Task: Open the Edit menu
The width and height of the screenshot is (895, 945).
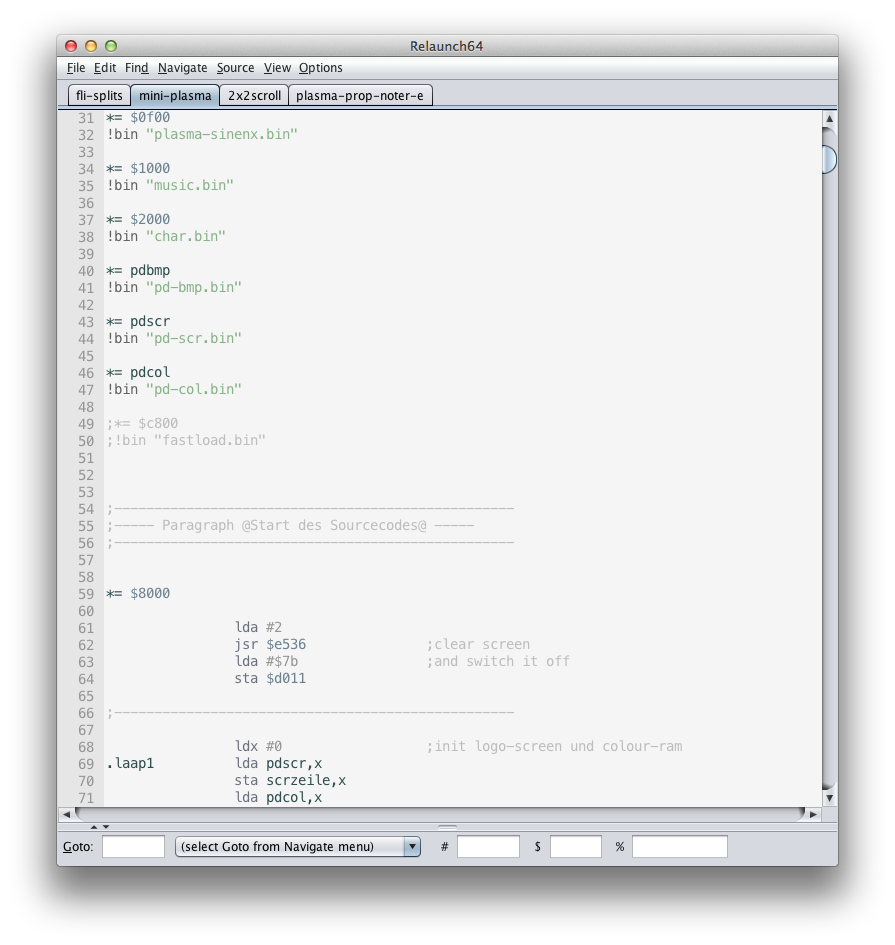Action: (x=105, y=68)
